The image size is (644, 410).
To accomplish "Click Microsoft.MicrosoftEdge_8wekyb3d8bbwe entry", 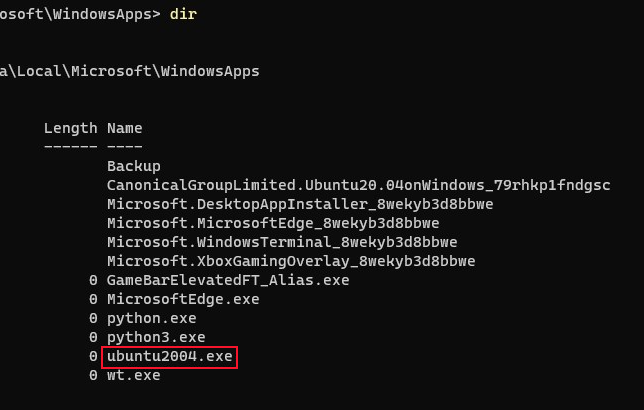I will pyautogui.click(x=273, y=223).
